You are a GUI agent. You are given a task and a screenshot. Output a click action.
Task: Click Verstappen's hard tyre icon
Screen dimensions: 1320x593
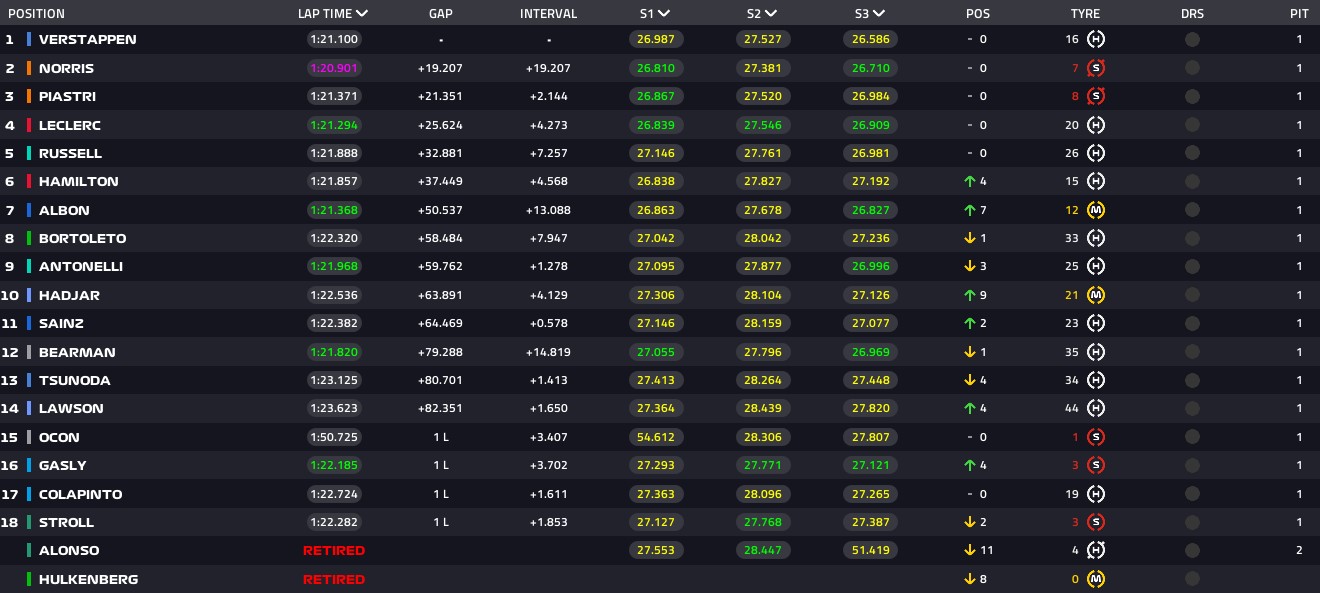pos(1096,40)
